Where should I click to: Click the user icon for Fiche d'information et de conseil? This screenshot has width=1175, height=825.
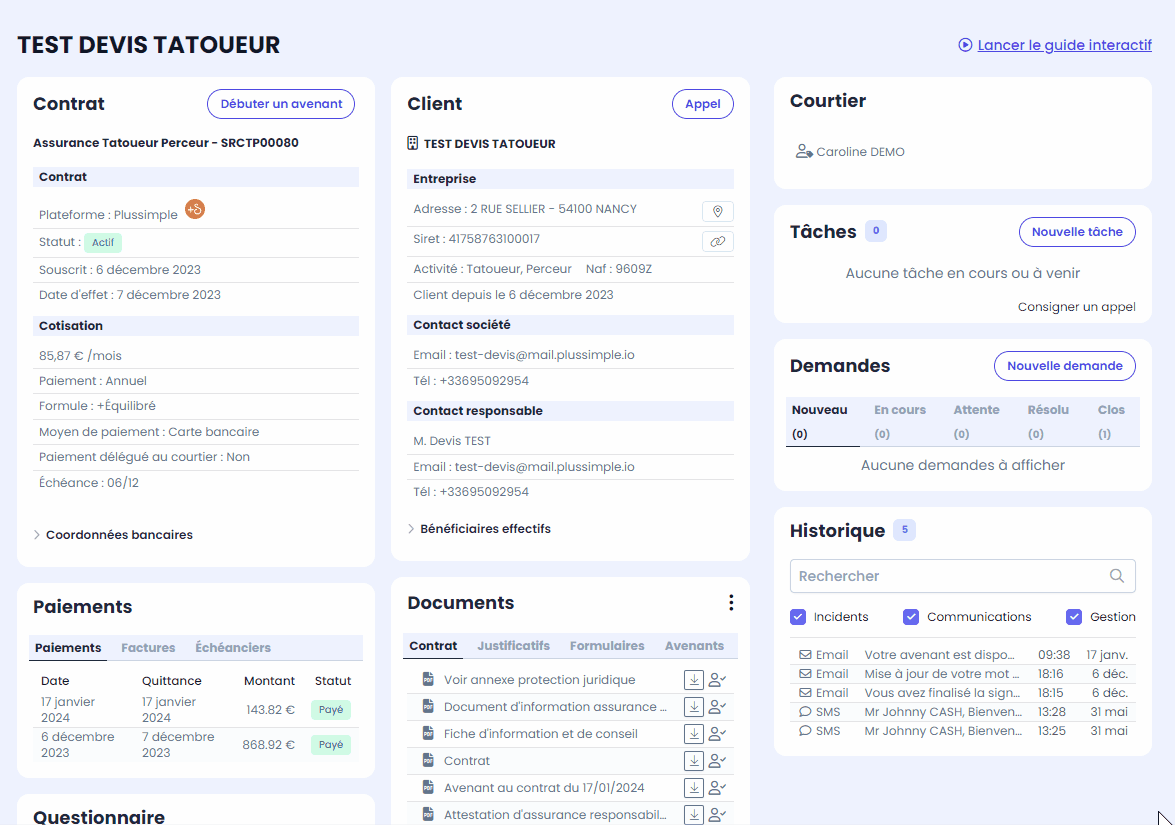717,734
